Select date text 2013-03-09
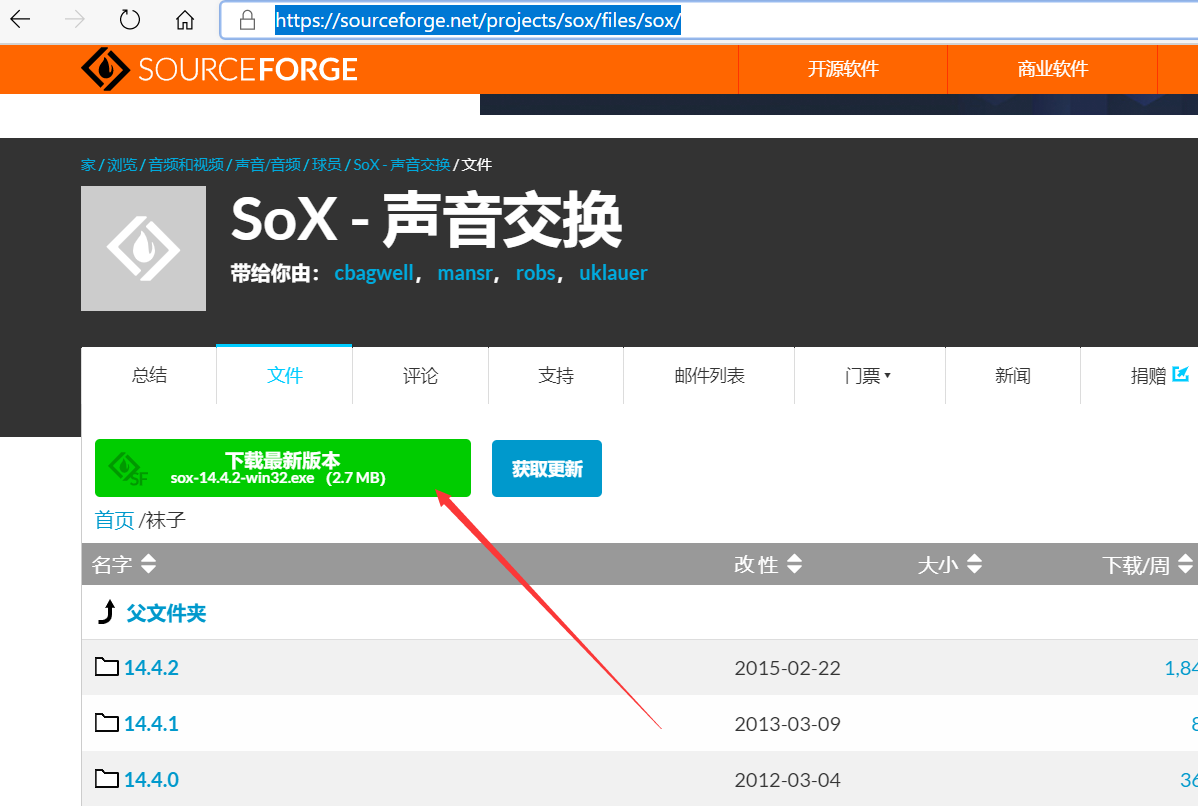The image size is (1198, 806). (x=787, y=723)
